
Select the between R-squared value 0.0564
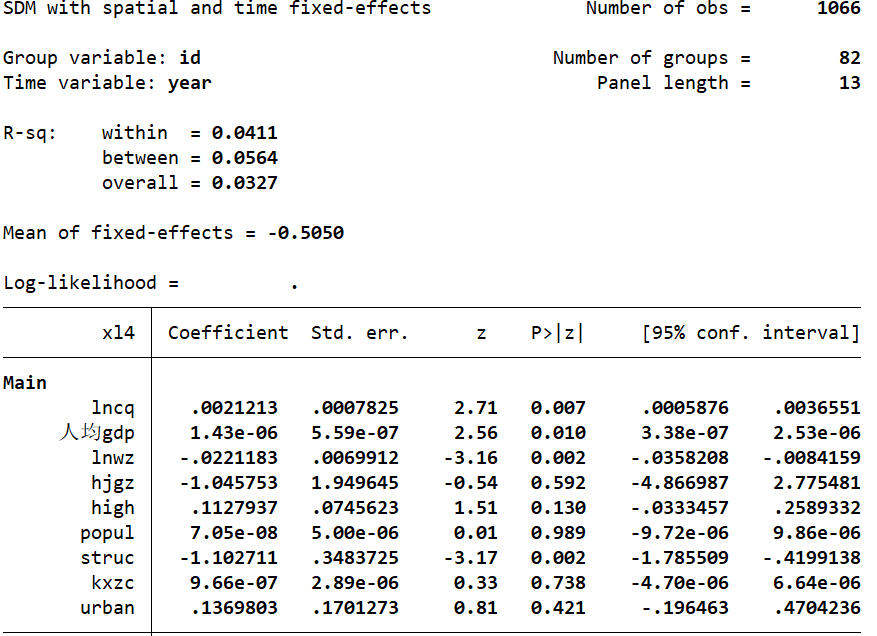coord(245,158)
